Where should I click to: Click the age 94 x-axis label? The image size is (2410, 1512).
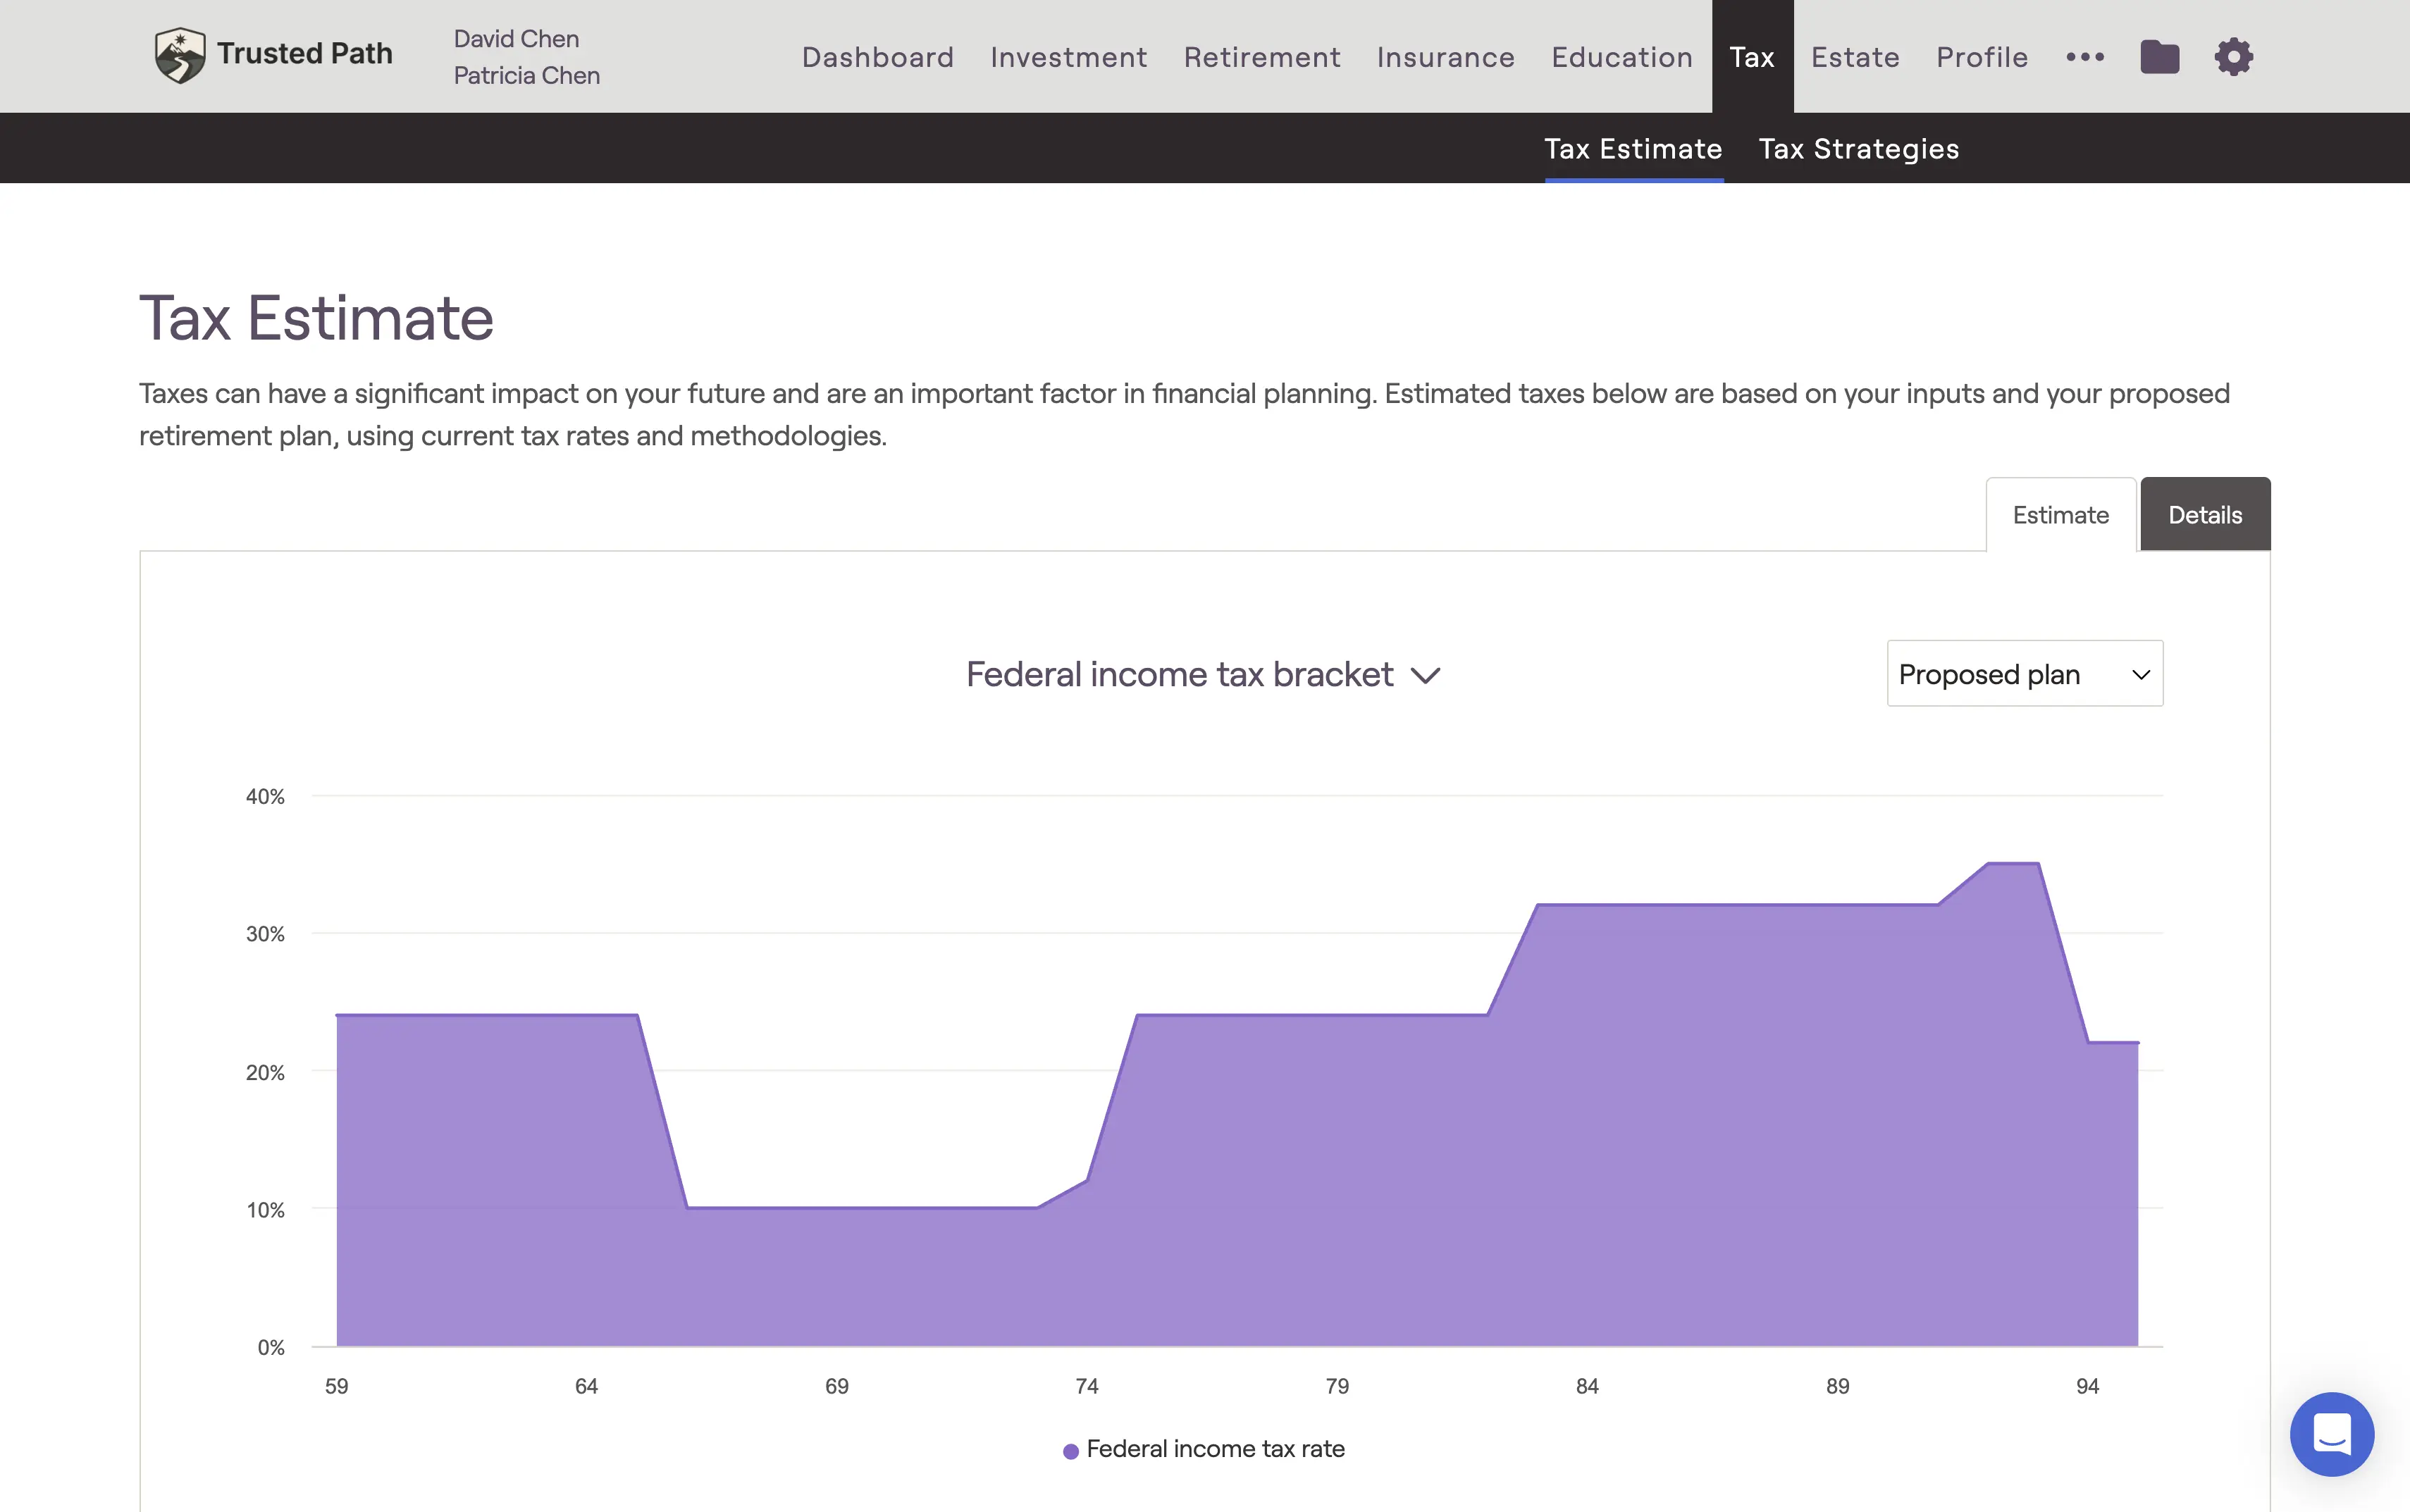(2087, 1386)
